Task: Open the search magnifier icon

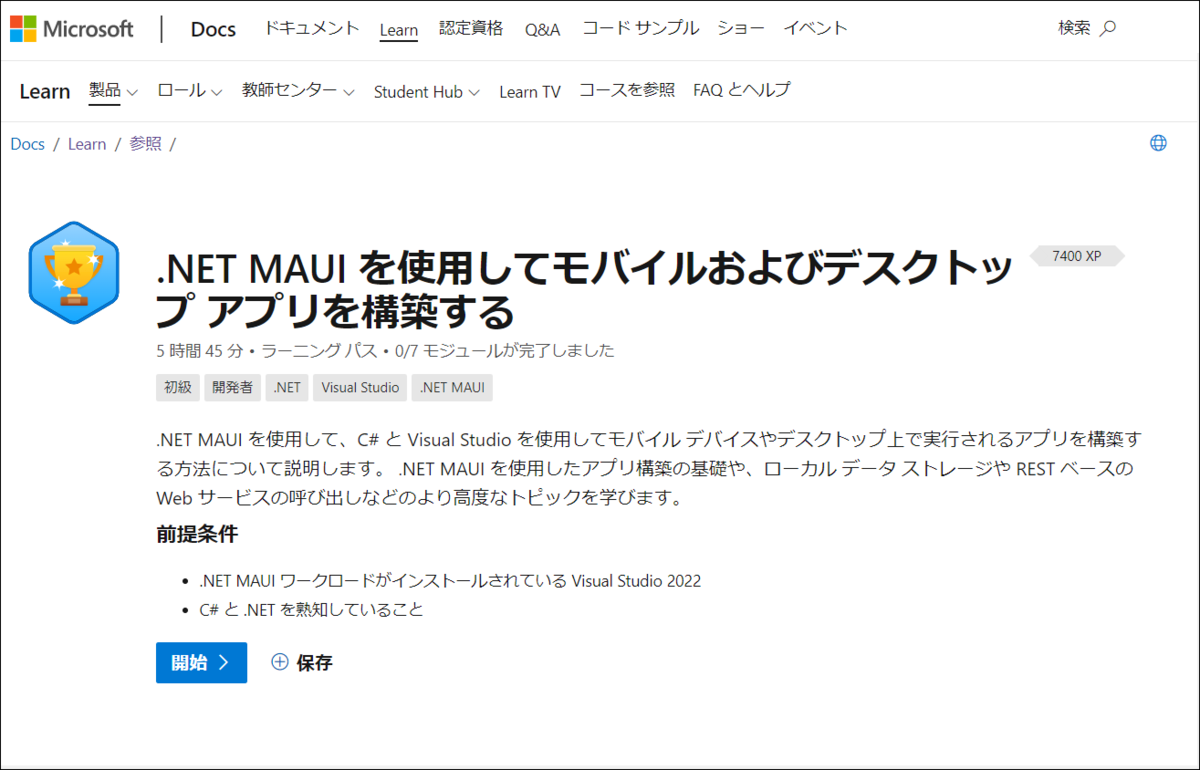Action: point(1107,29)
